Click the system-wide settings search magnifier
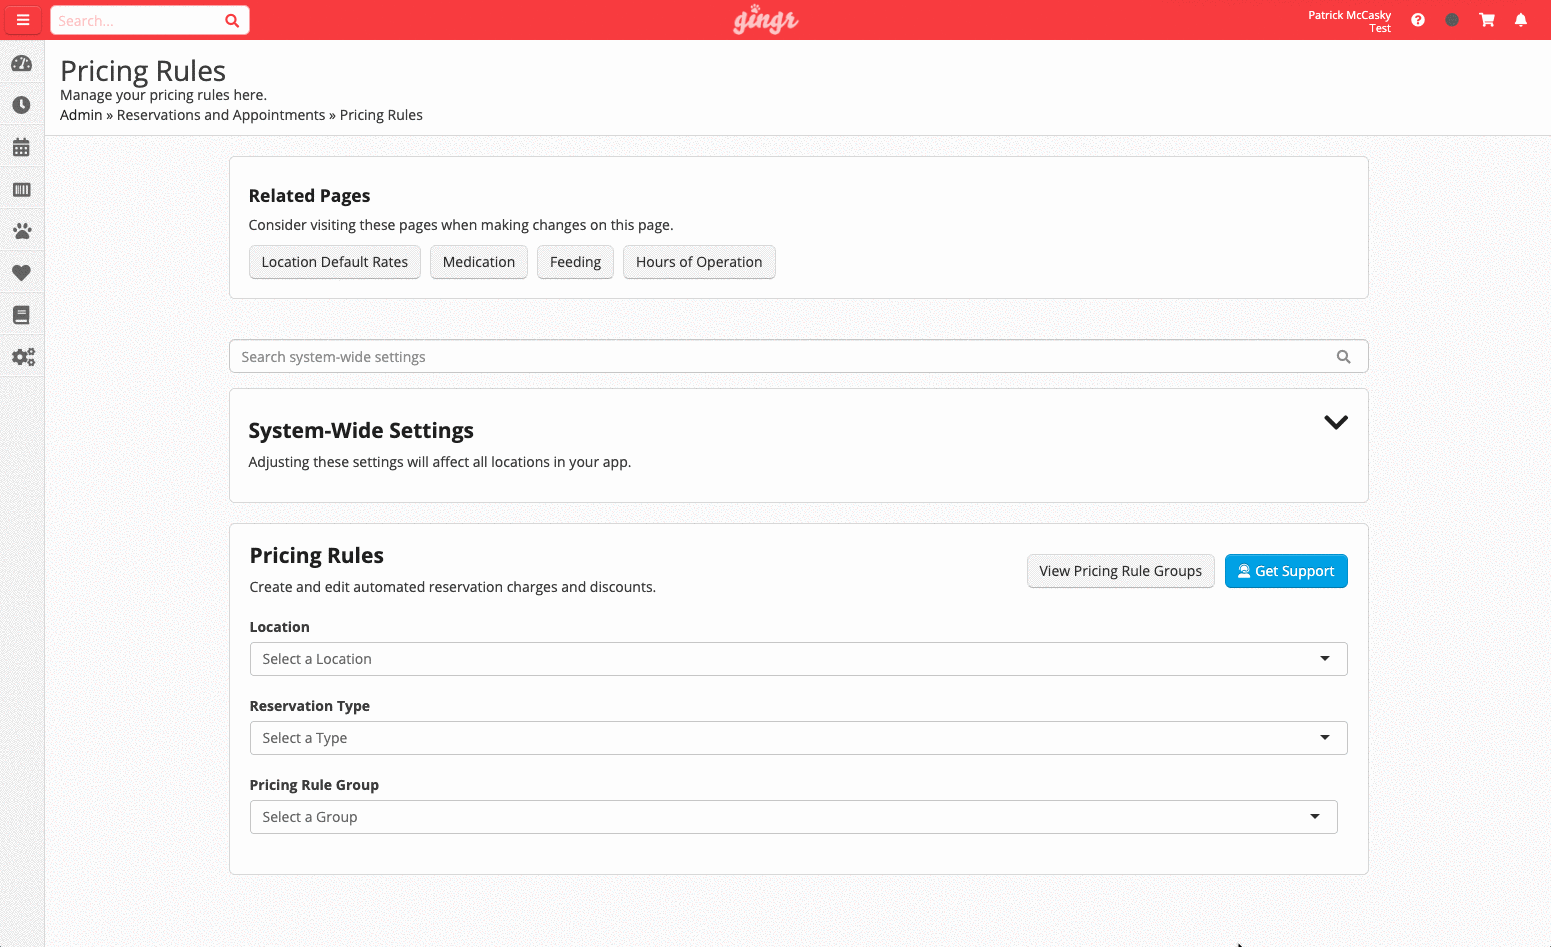 [x=1343, y=357]
